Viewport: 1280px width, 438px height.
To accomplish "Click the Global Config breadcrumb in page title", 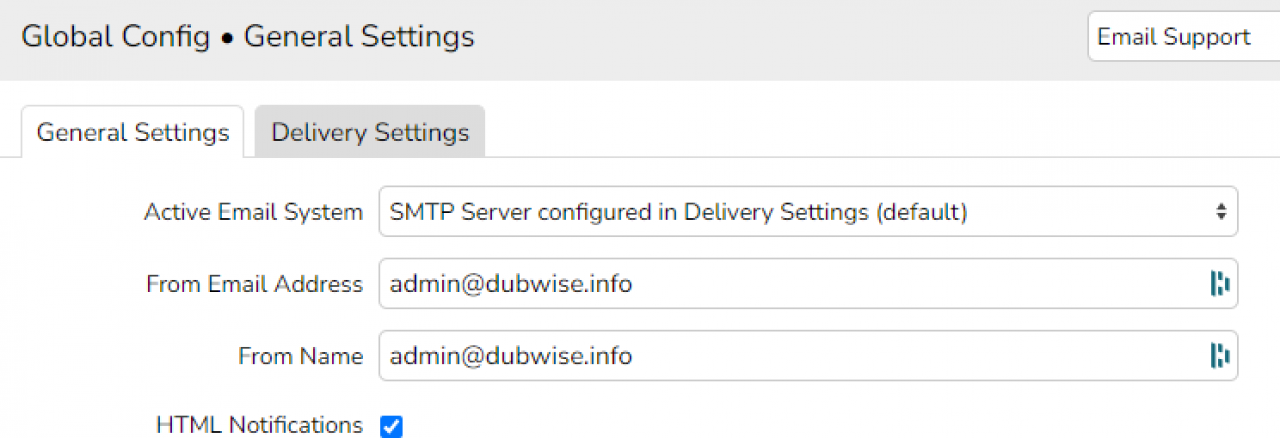I will (116, 37).
